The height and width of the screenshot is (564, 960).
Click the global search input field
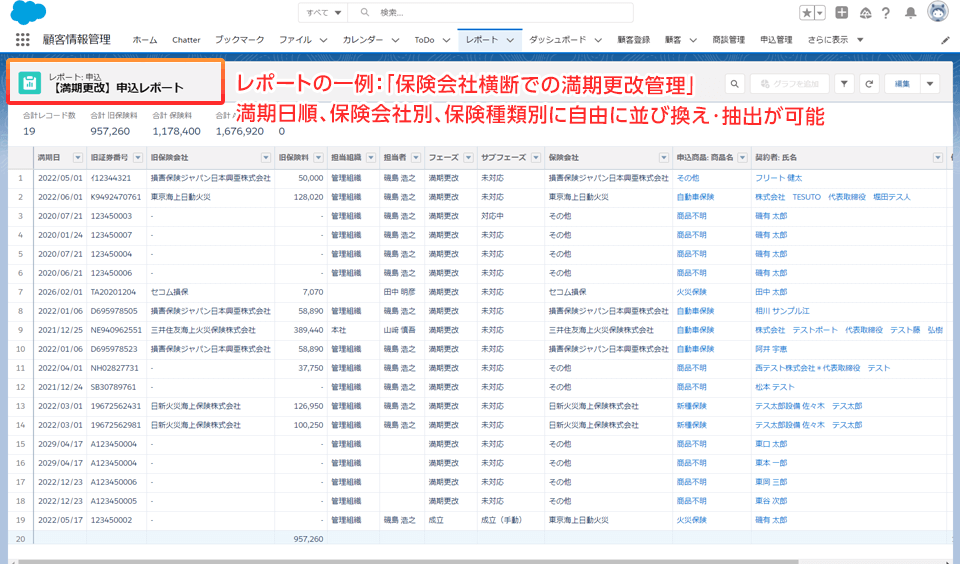[500, 13]
